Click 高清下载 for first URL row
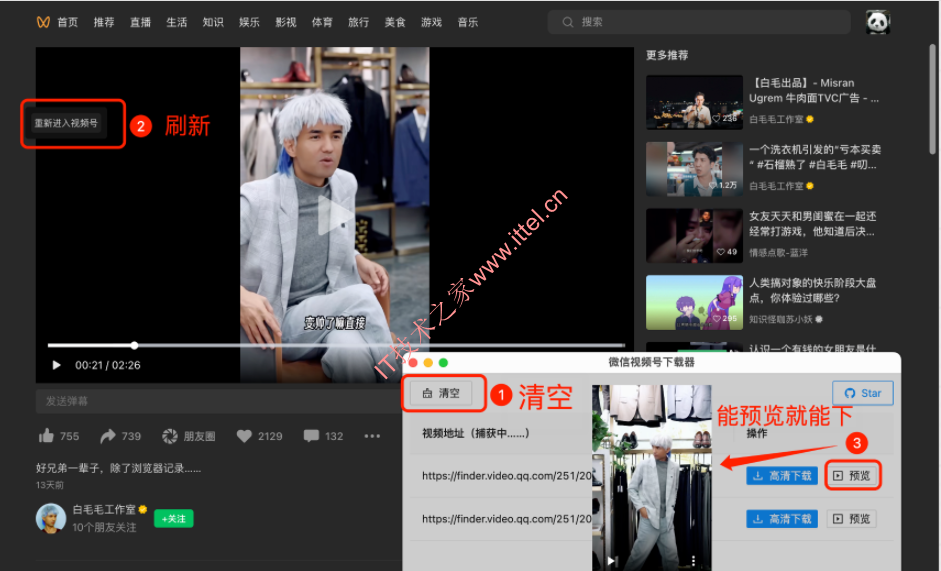 click(782, 476)
